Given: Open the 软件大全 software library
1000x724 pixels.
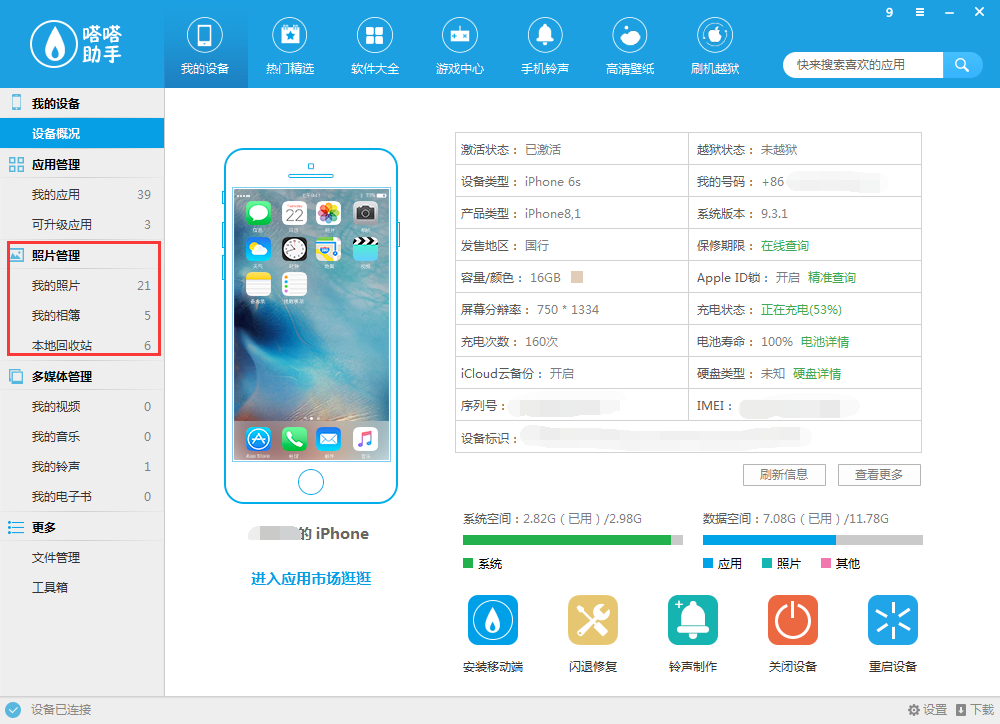Looking at the screenshot, I should (374, 45).
